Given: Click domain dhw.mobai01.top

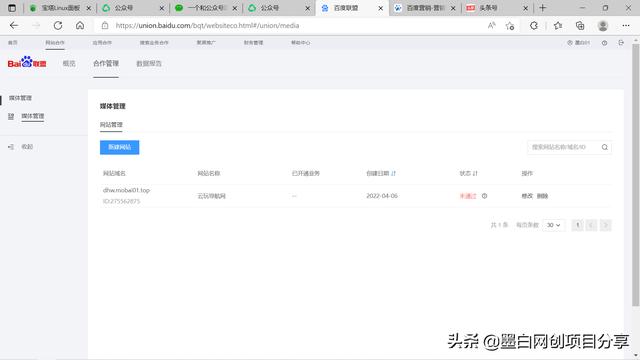Looking at the screenshot, I should [x=127, y=190].
